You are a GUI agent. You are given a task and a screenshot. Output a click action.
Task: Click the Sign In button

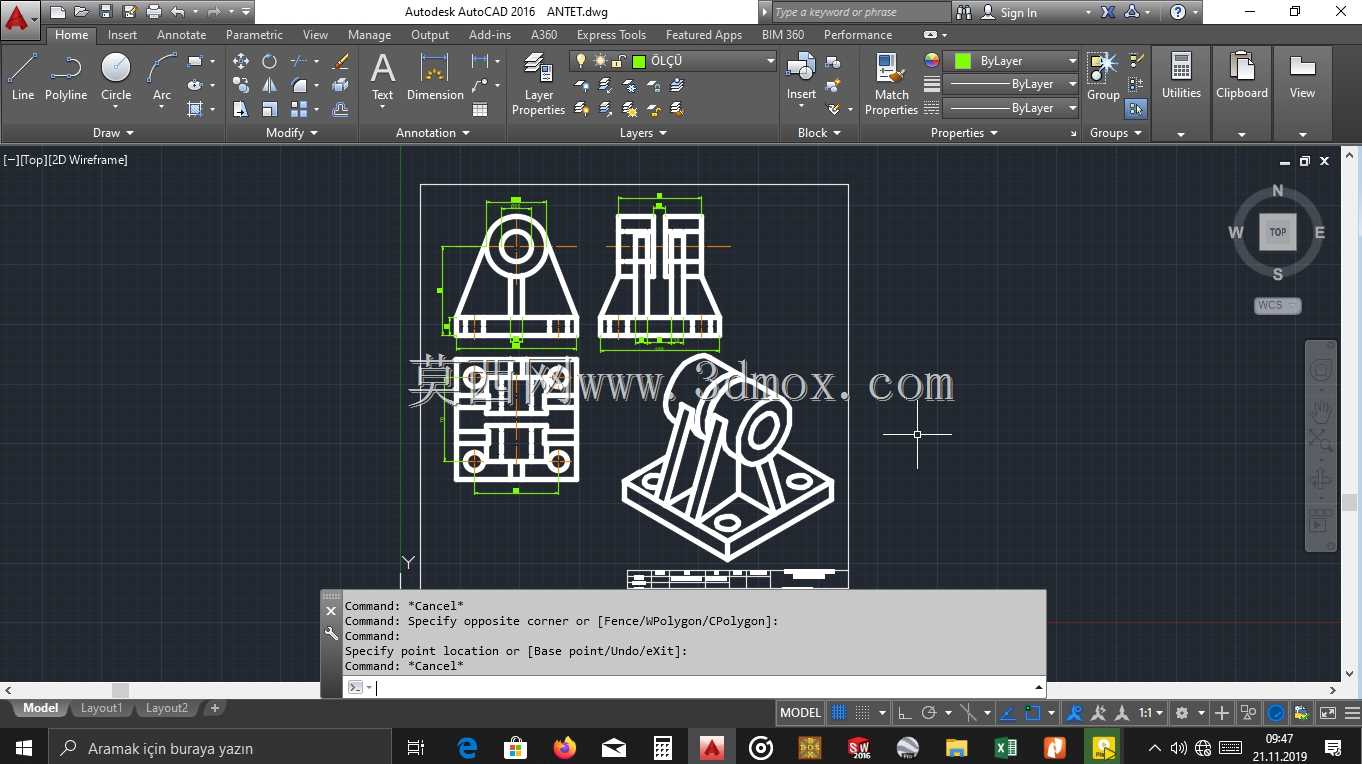point(1008,12)
